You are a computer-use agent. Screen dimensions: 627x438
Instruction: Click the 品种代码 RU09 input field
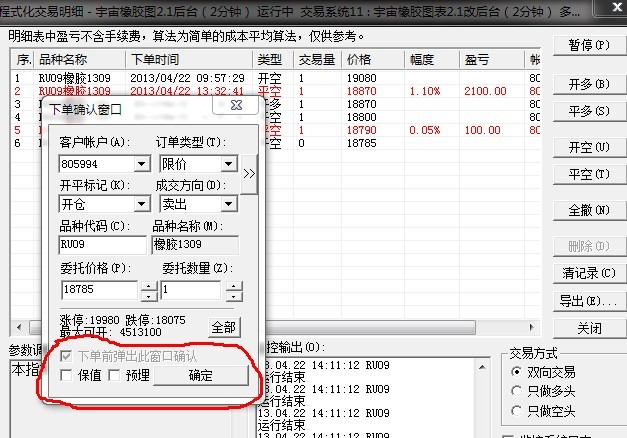pyautogui.click(x=103, y=244)
